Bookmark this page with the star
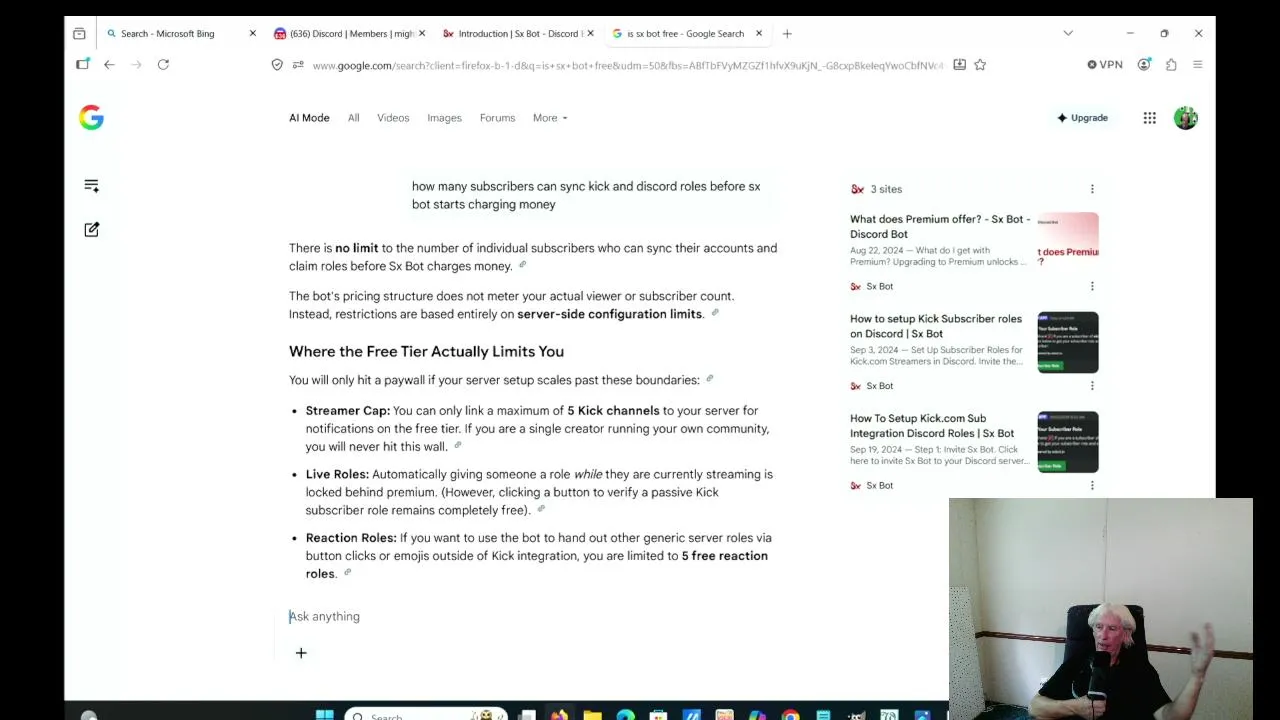 coord(980,64)
